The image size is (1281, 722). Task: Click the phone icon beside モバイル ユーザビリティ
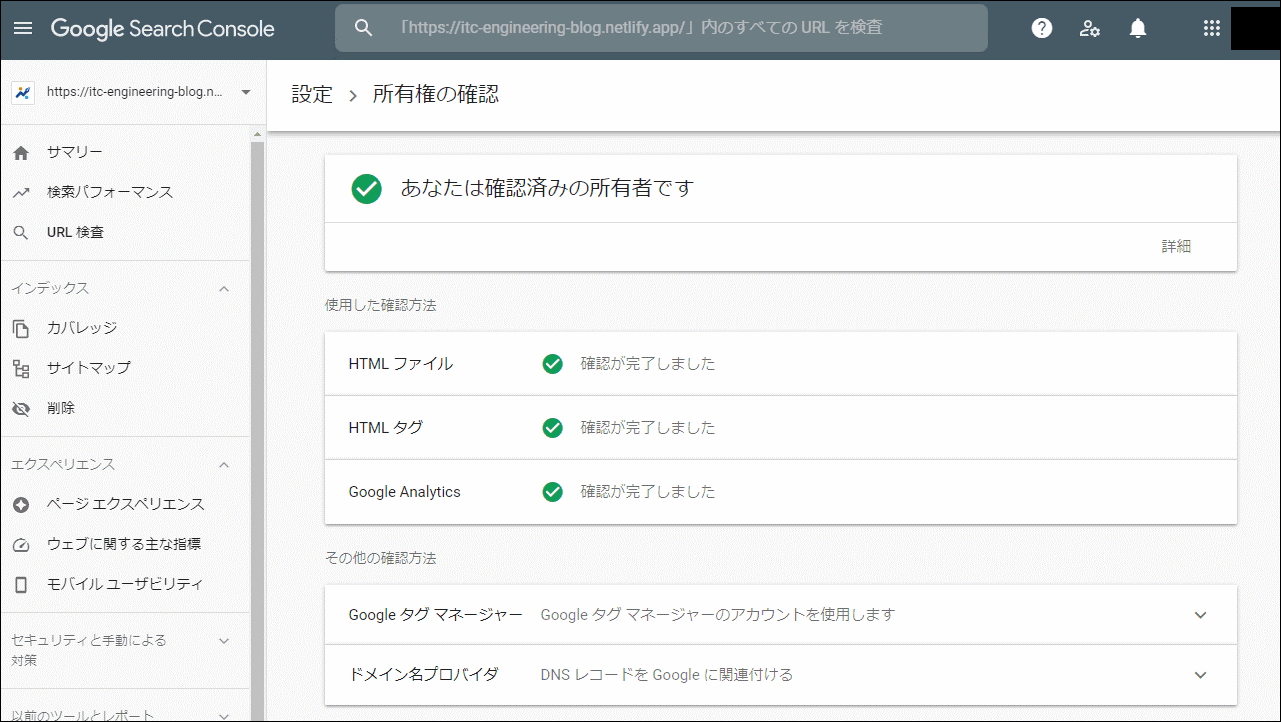(21, 585)
